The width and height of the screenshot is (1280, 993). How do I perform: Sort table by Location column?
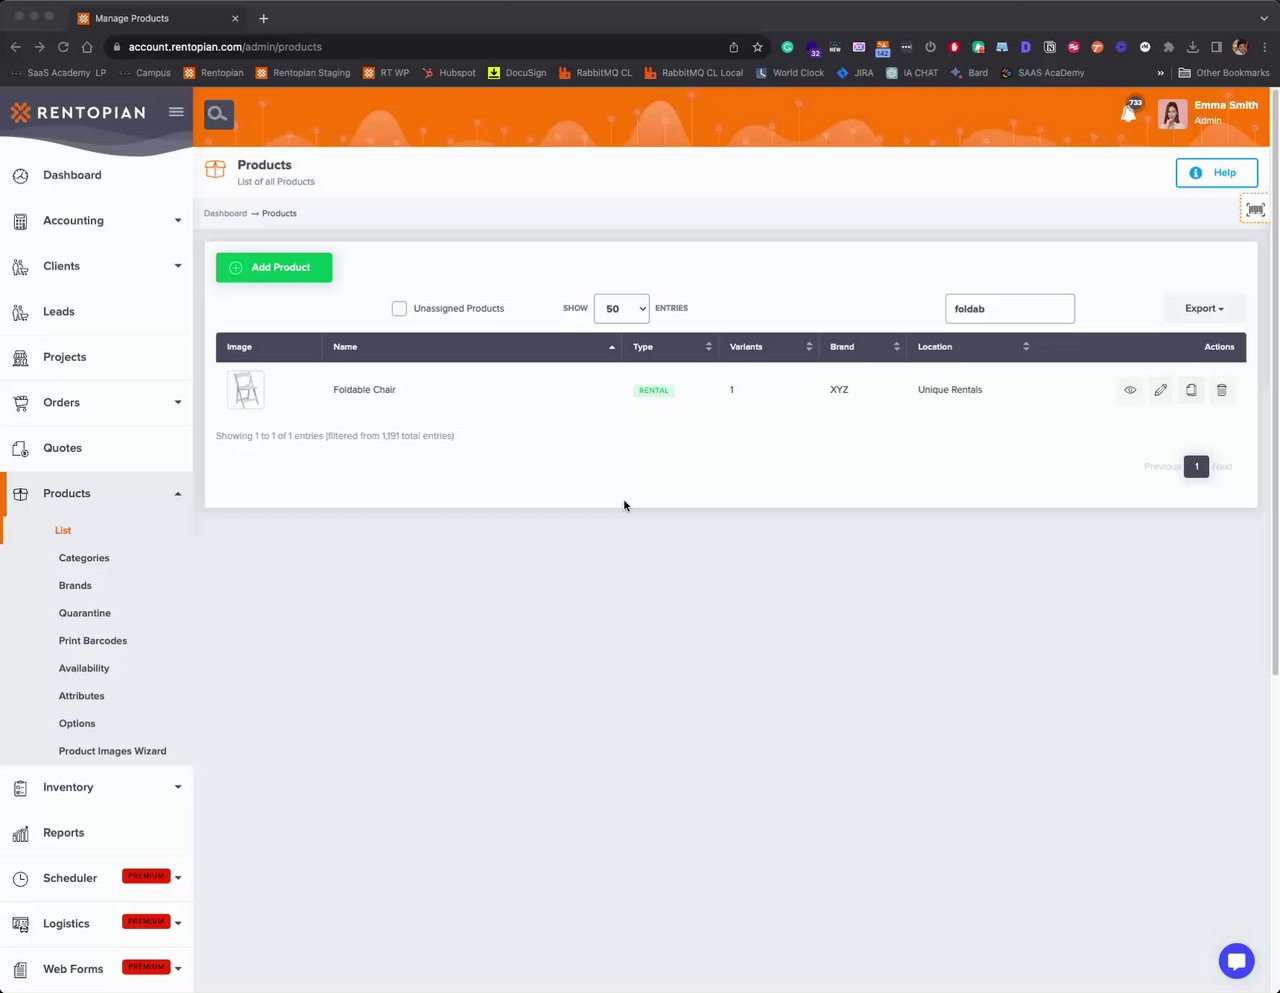click(972, 347)
